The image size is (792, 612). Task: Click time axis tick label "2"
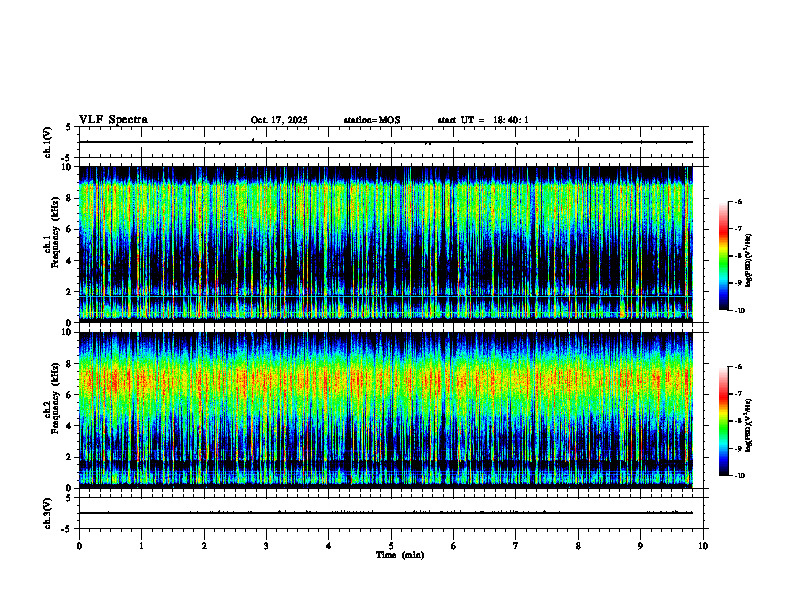point(204,546)
